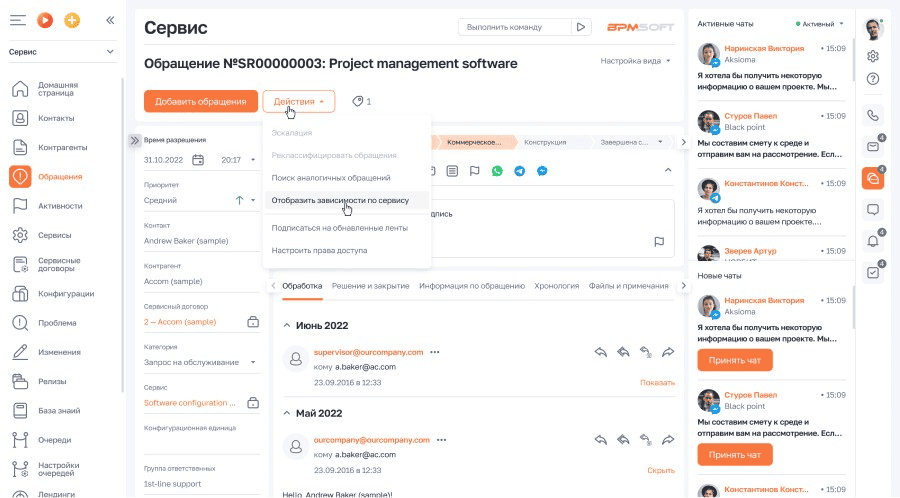Click Показать link on June email
900x498 pixels.
pyautogui.click(x=657, y=383)
